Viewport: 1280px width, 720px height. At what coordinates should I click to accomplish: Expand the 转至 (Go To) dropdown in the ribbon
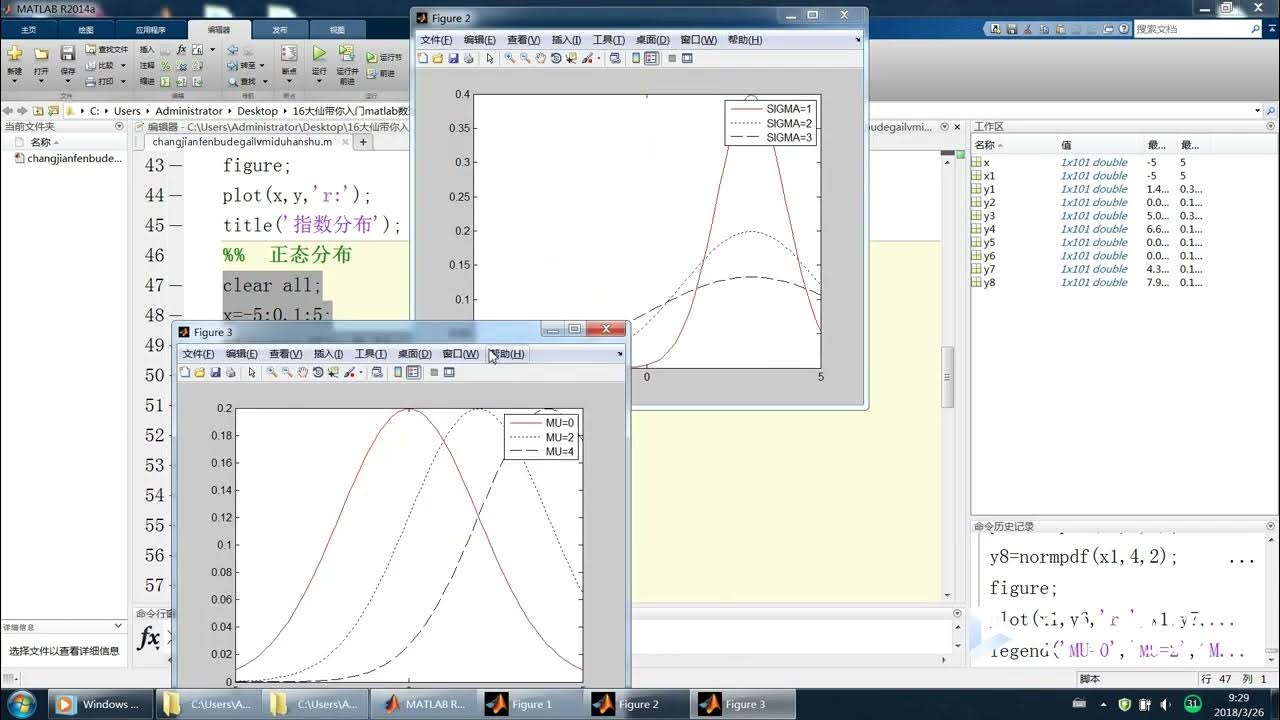[x=261, y=65]
